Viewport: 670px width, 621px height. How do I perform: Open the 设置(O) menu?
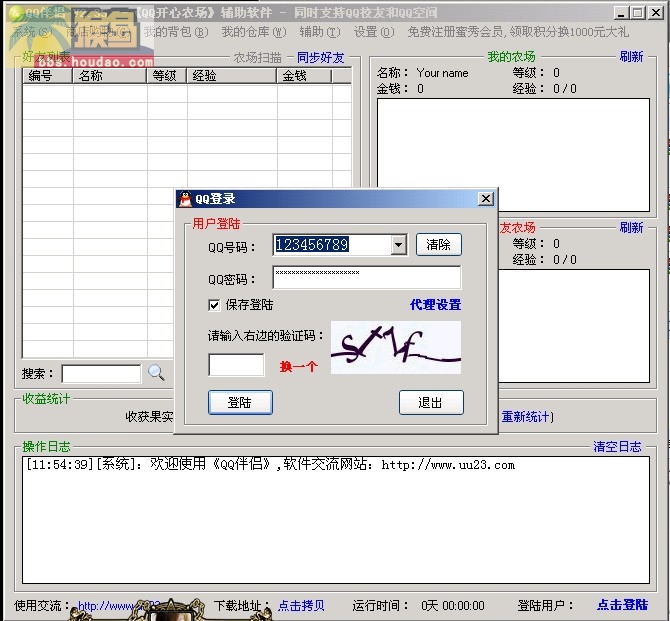coord(374,32)
